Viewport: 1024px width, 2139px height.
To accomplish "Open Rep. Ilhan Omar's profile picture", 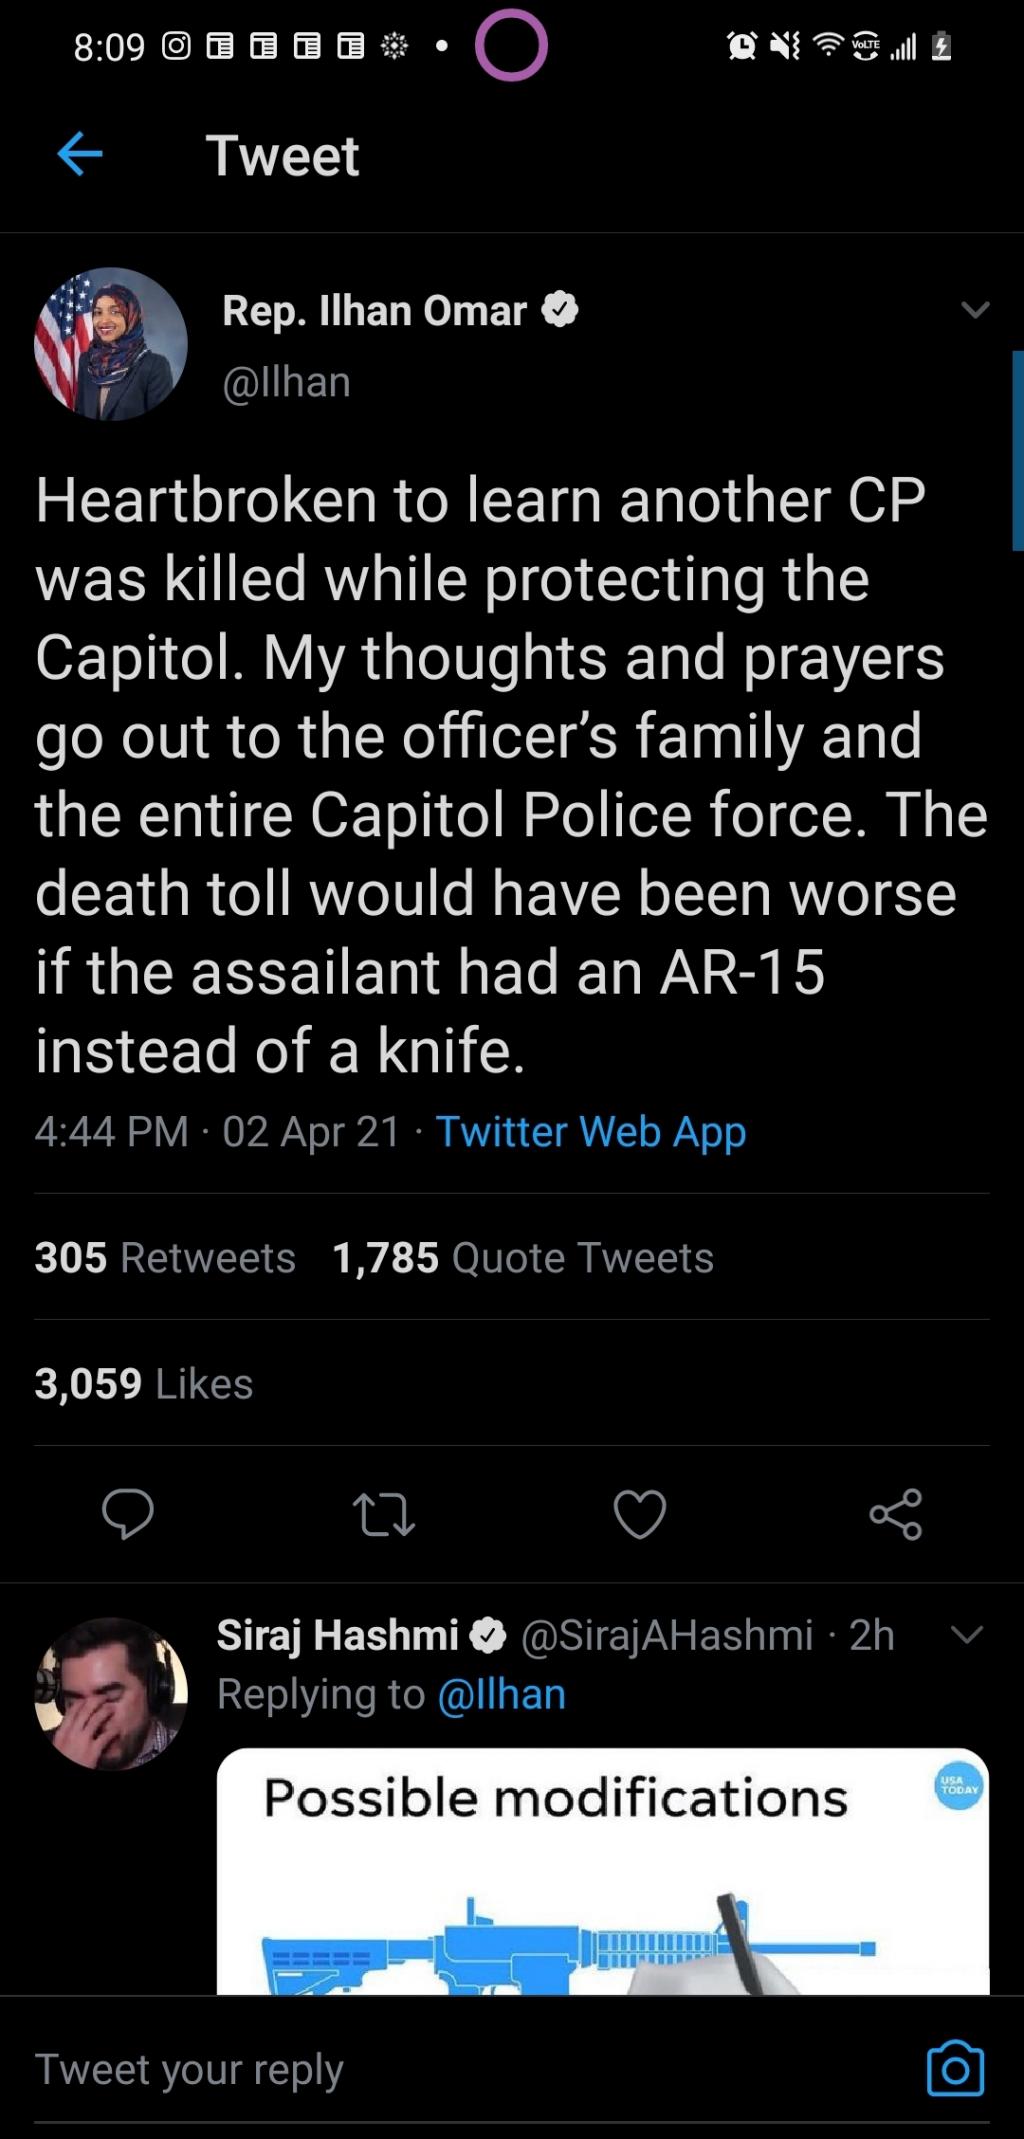I will pyautogui.click(x=111, y=344).
